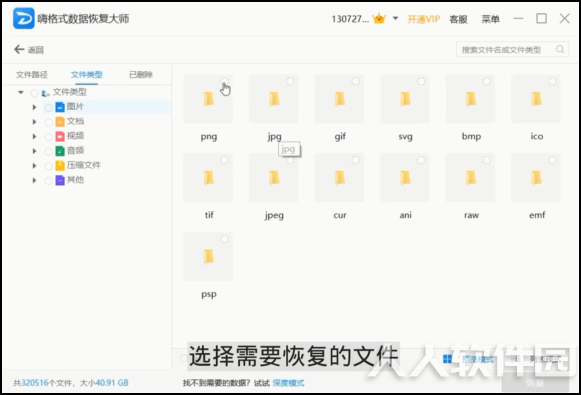Expand the 图片 tree node arrow
Image resolution: width=581 pixels, height=395 pixels.
34,107
